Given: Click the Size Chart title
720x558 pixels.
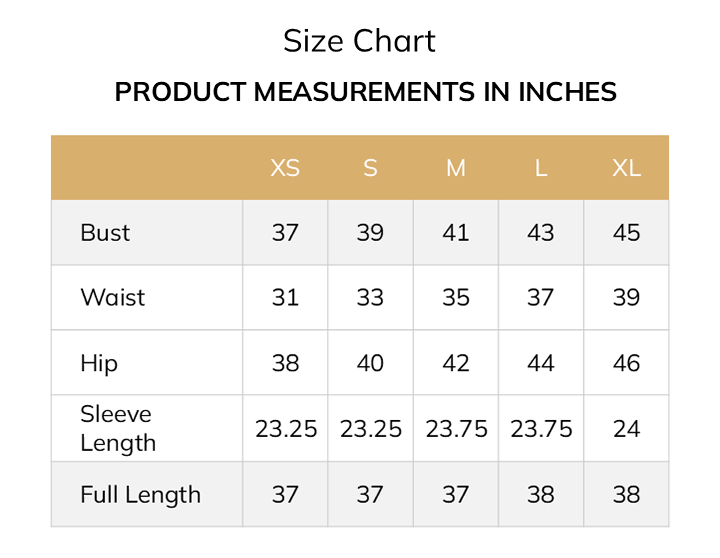Looking at the screenshot, I should point(359,41).
